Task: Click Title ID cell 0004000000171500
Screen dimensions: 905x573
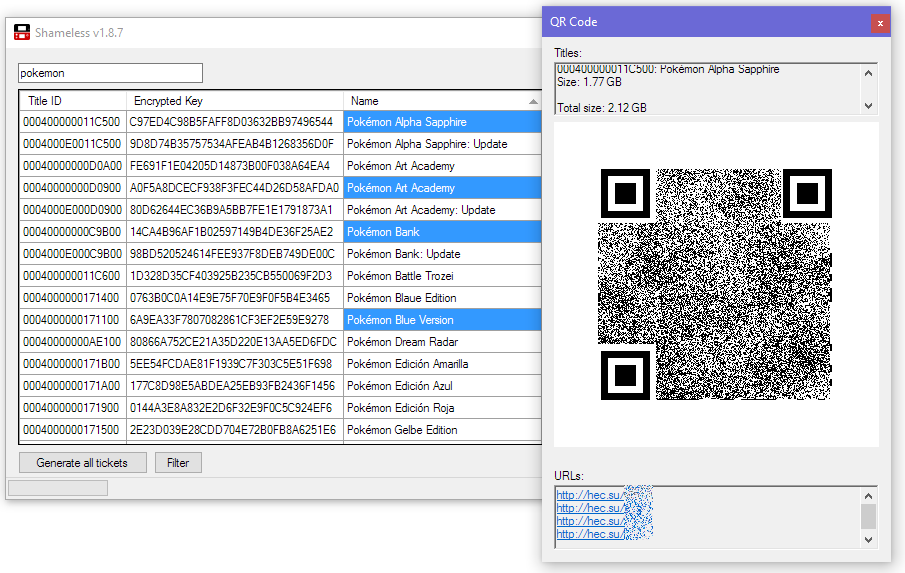Action: [71, 429]
